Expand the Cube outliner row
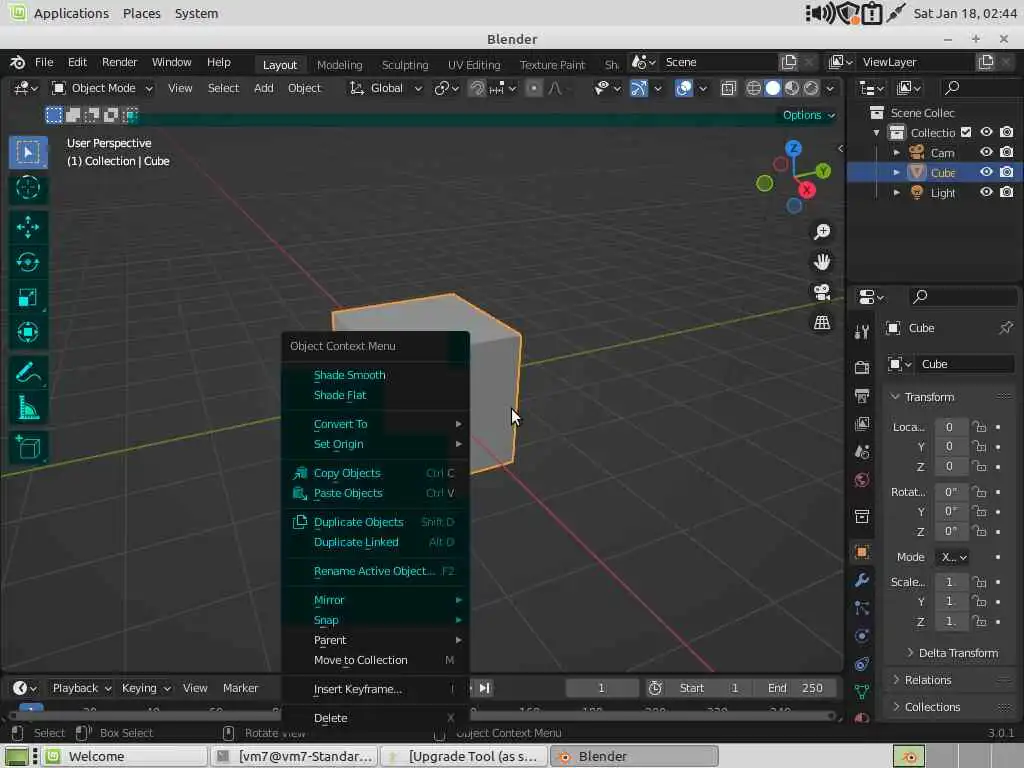The width and height of the screenshot is (1024, 768). coord(896,172)
